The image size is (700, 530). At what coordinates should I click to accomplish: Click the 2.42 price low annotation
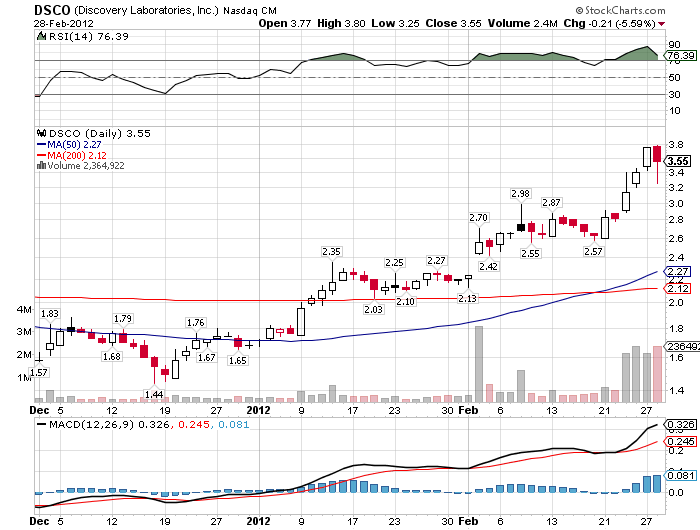pyautogui.click(x=488, y=266)
